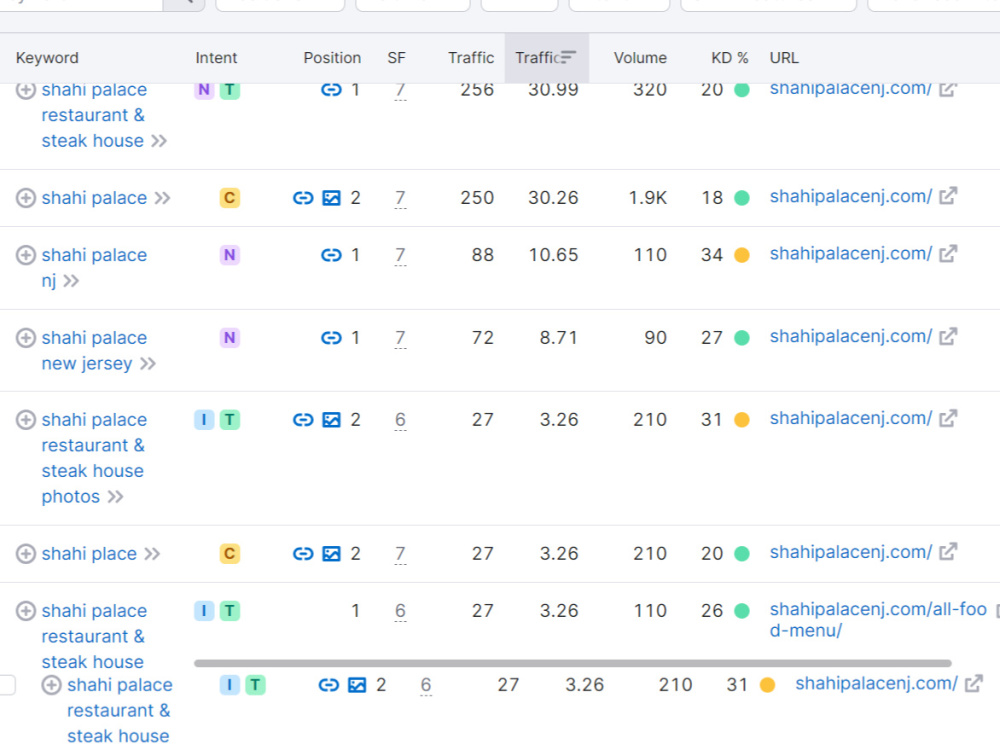The height and width of the screenshot is (750, 1000).
Task: Expand the chevrons after the 'shahi palace' keyword with 1.9K volume
Action: (x=163, y=198)
